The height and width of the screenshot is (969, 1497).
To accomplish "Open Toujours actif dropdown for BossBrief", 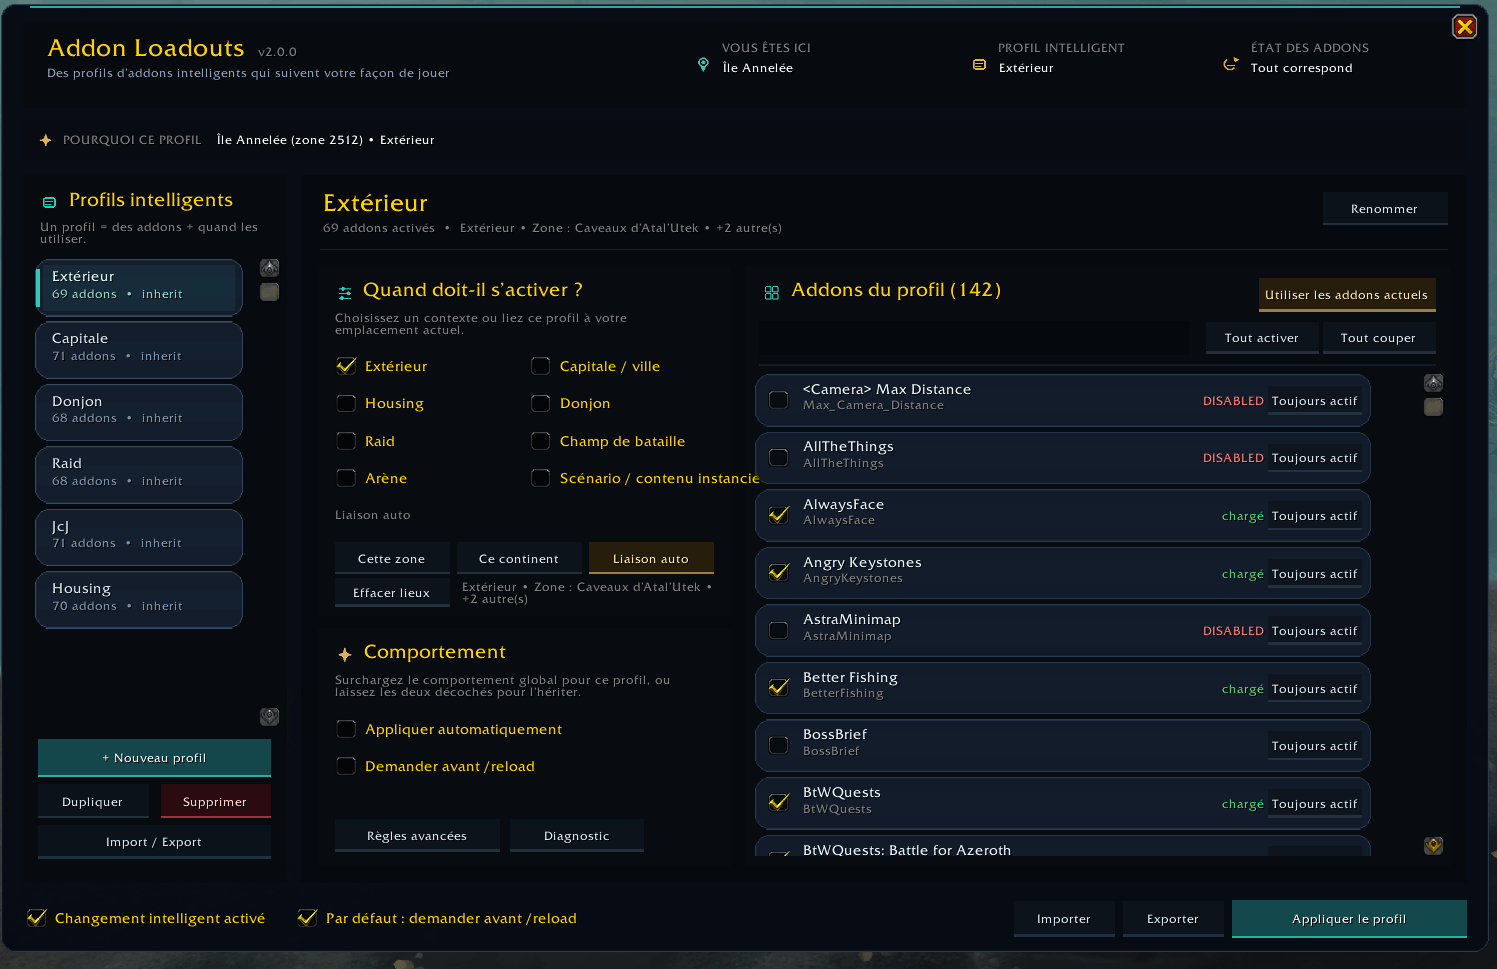I will 1314,746.
